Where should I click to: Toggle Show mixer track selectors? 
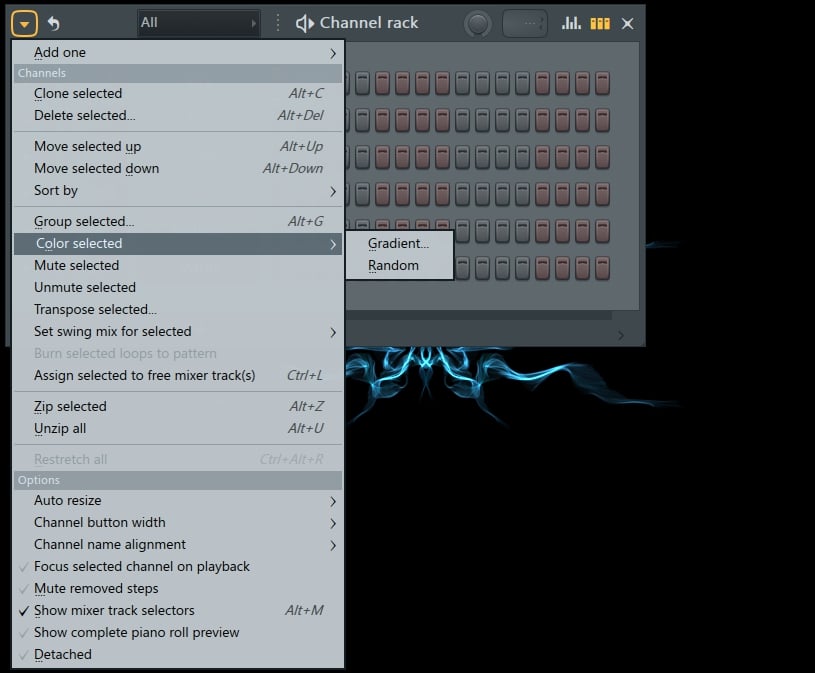click(x=129, y=610)
